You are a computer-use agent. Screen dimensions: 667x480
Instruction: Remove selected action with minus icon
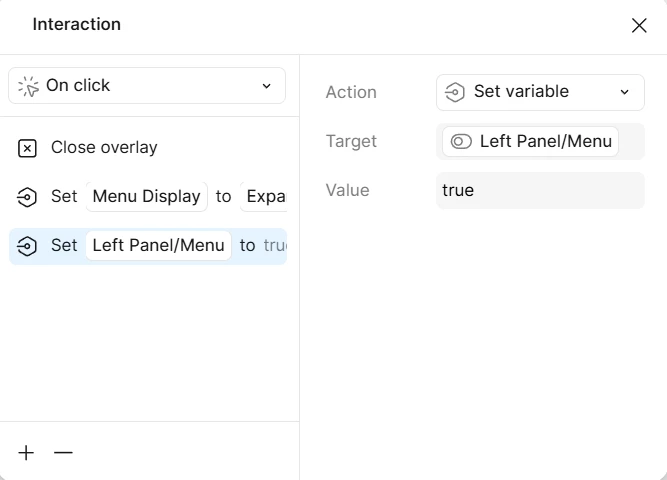[x=63, y=453]
